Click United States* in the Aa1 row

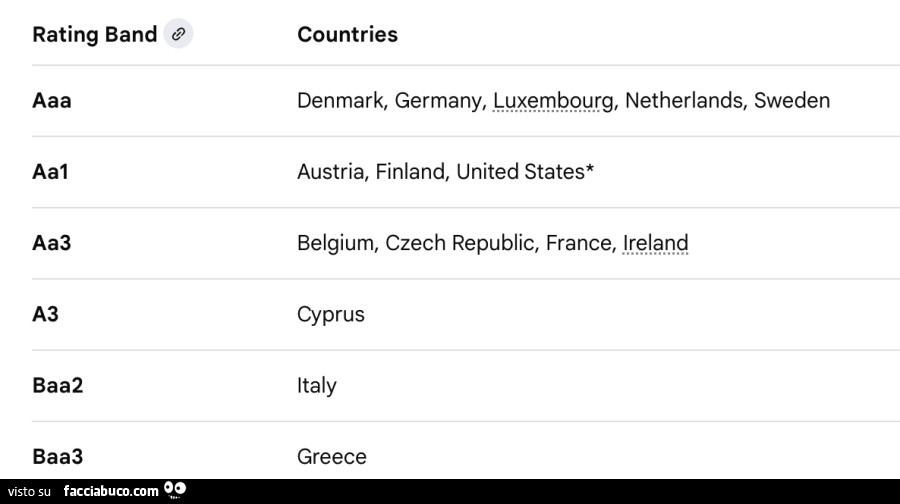[525, 172]
